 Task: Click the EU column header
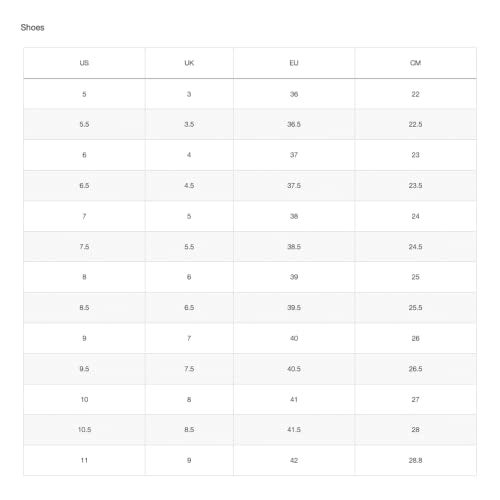tap(294, 63)
